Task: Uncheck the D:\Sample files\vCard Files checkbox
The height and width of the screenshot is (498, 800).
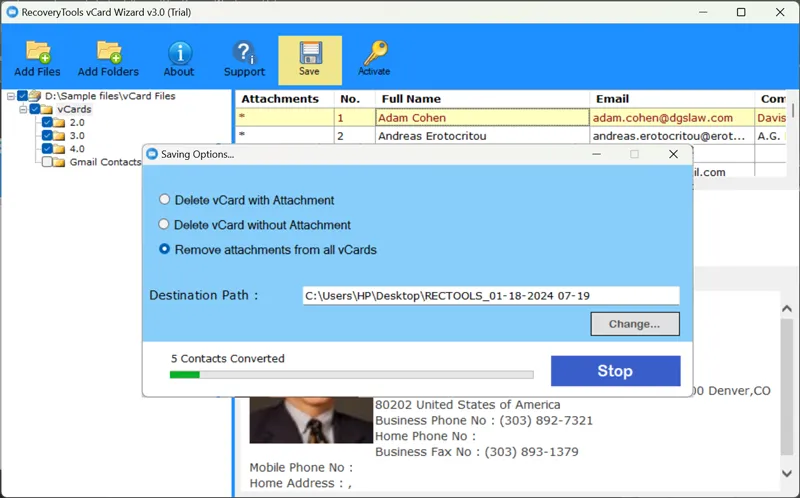Action: tap(22, 95)
